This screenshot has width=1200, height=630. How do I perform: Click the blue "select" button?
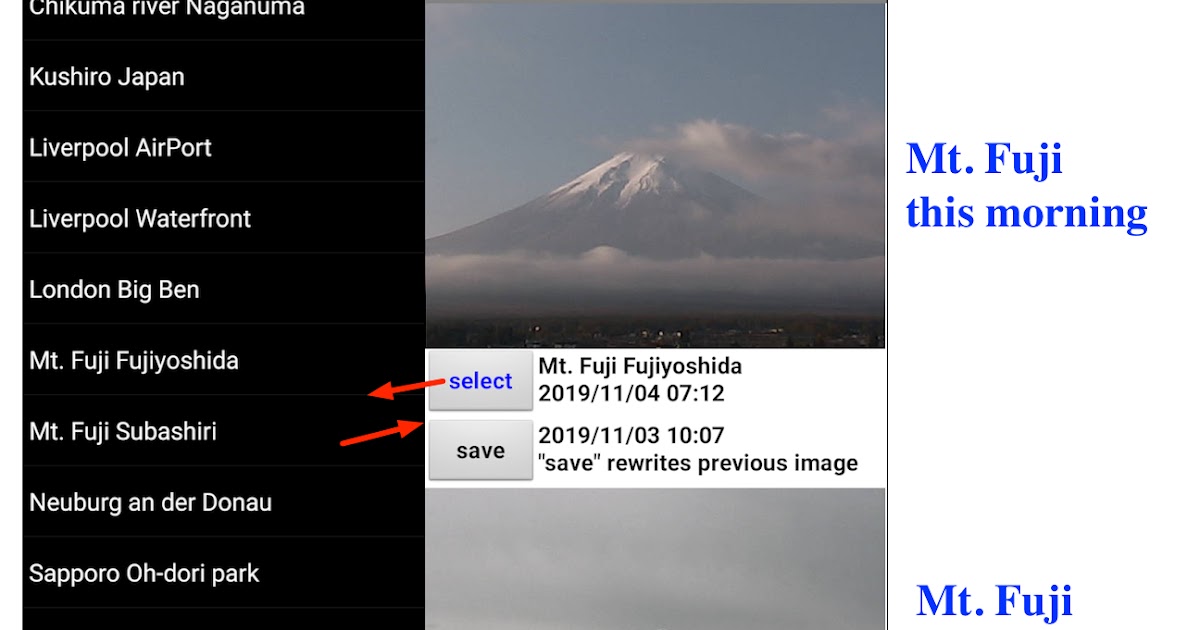(480, 381)
